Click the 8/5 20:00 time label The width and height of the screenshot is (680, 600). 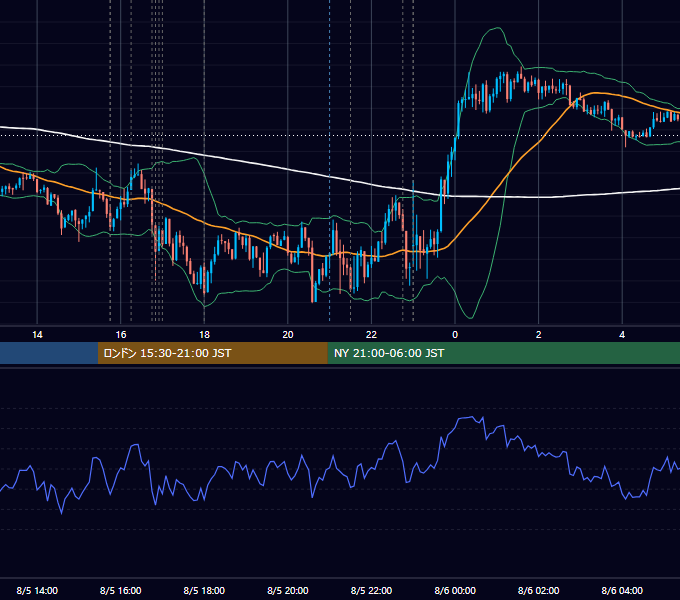288,590
